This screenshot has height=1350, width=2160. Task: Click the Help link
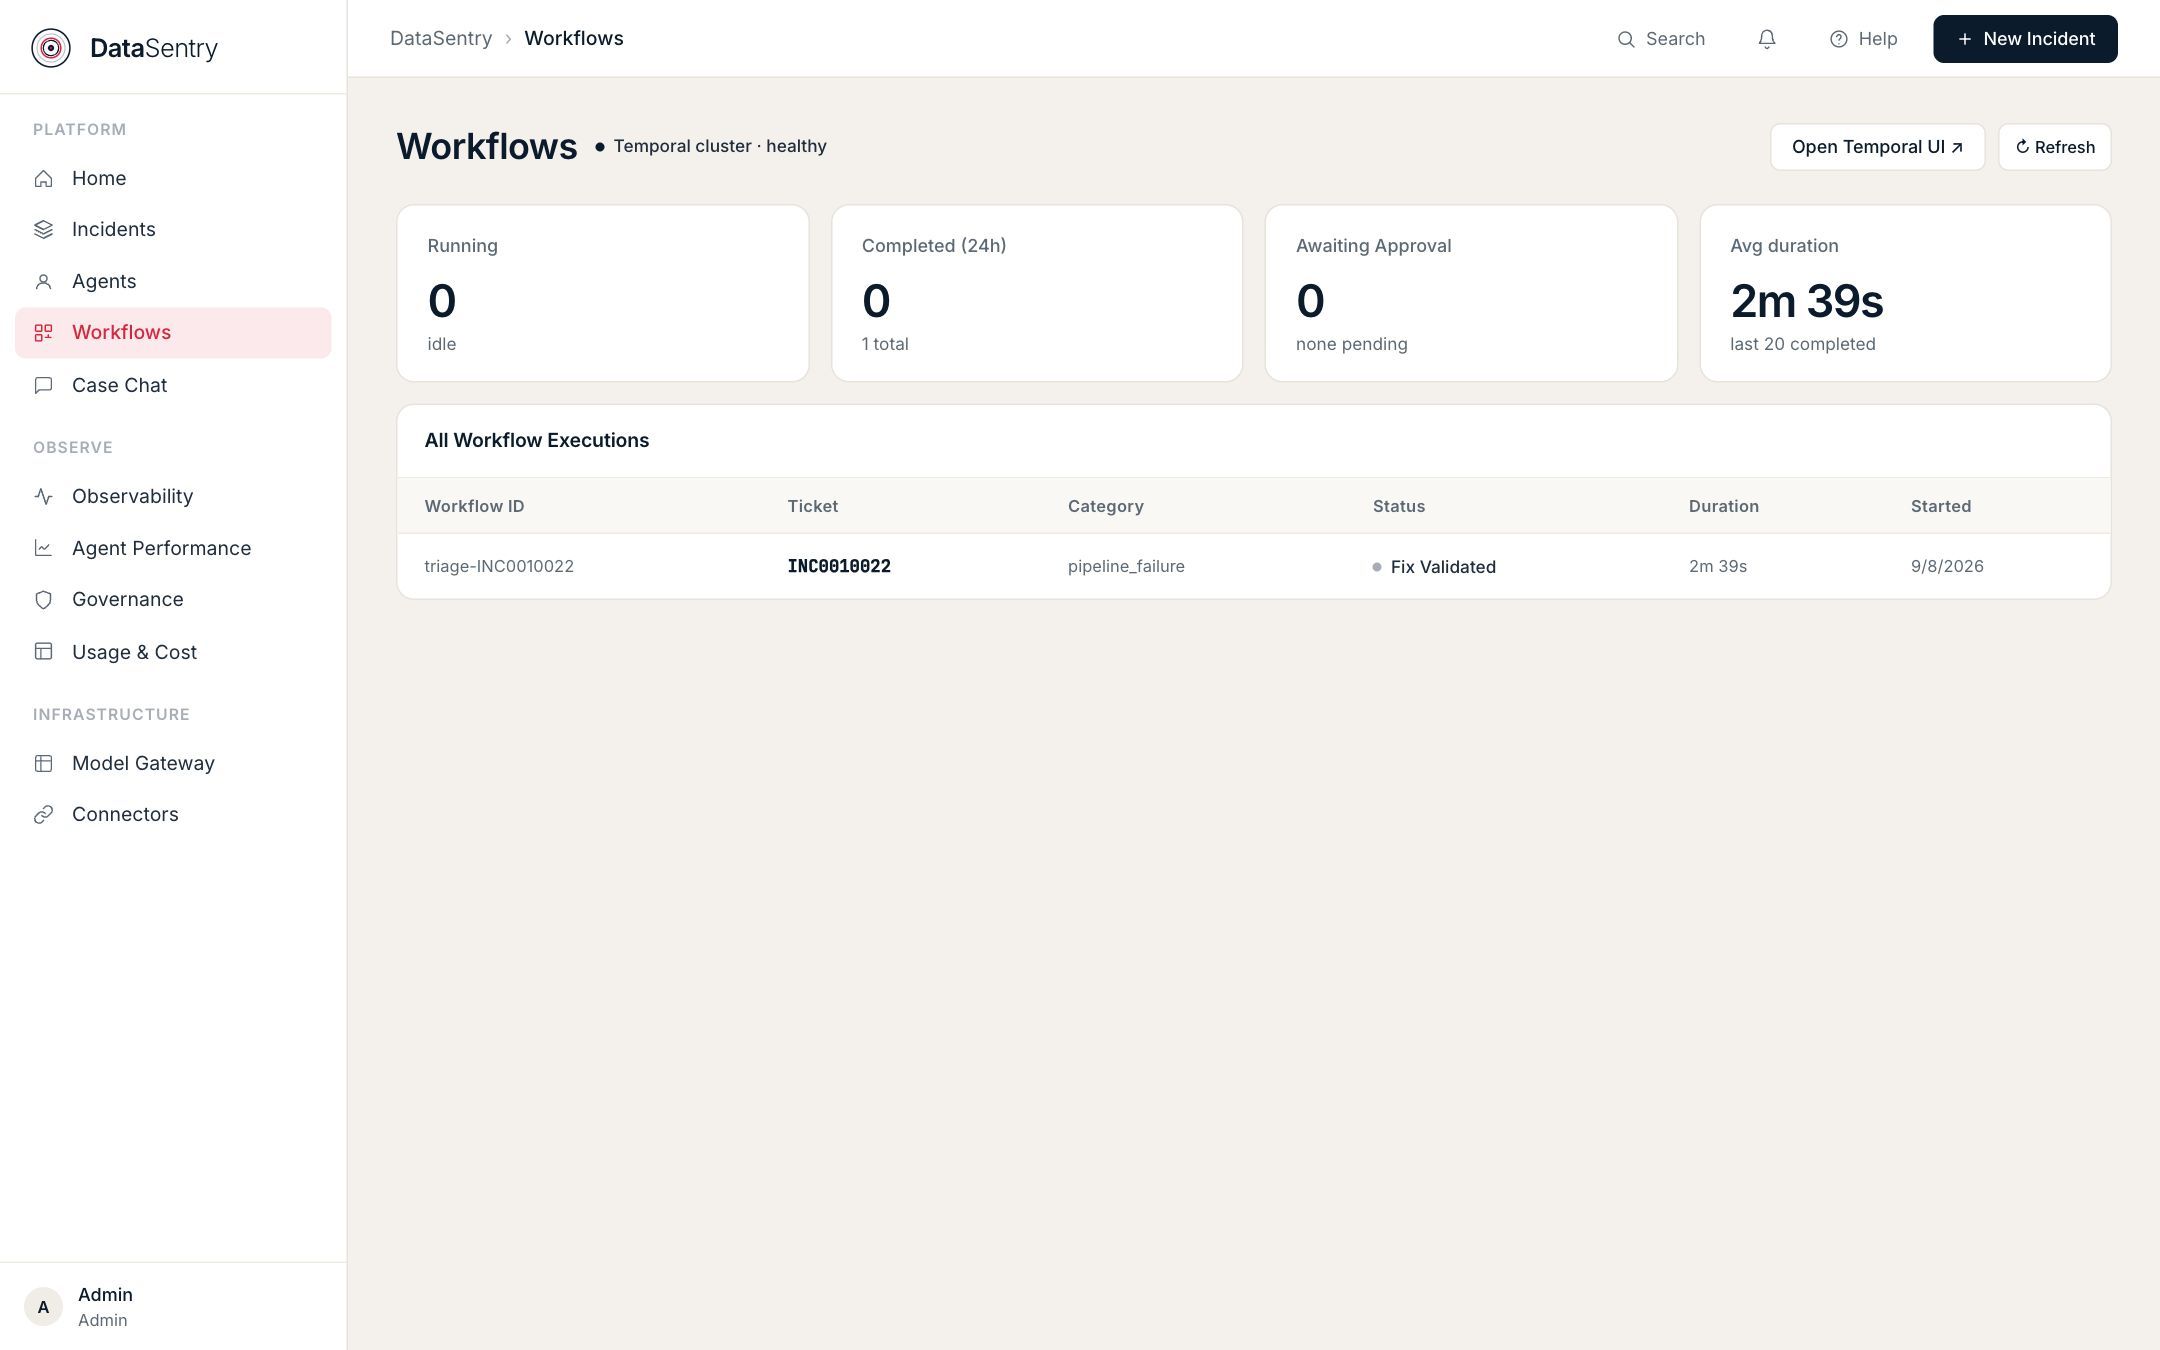1863,39
